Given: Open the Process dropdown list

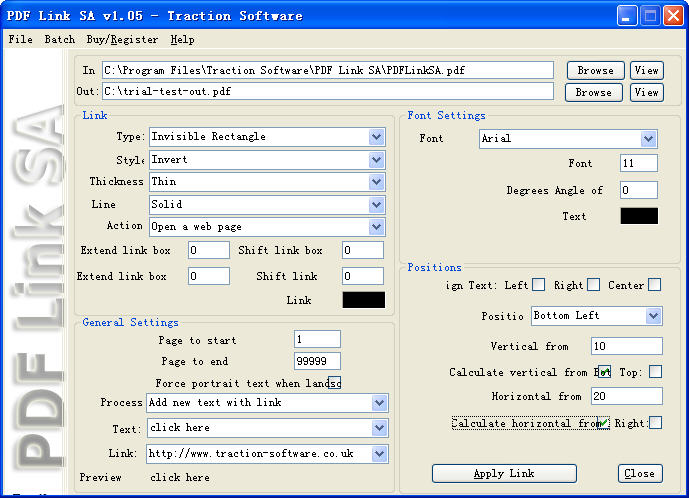Looking at the screenshot, I should pos(379,403).
